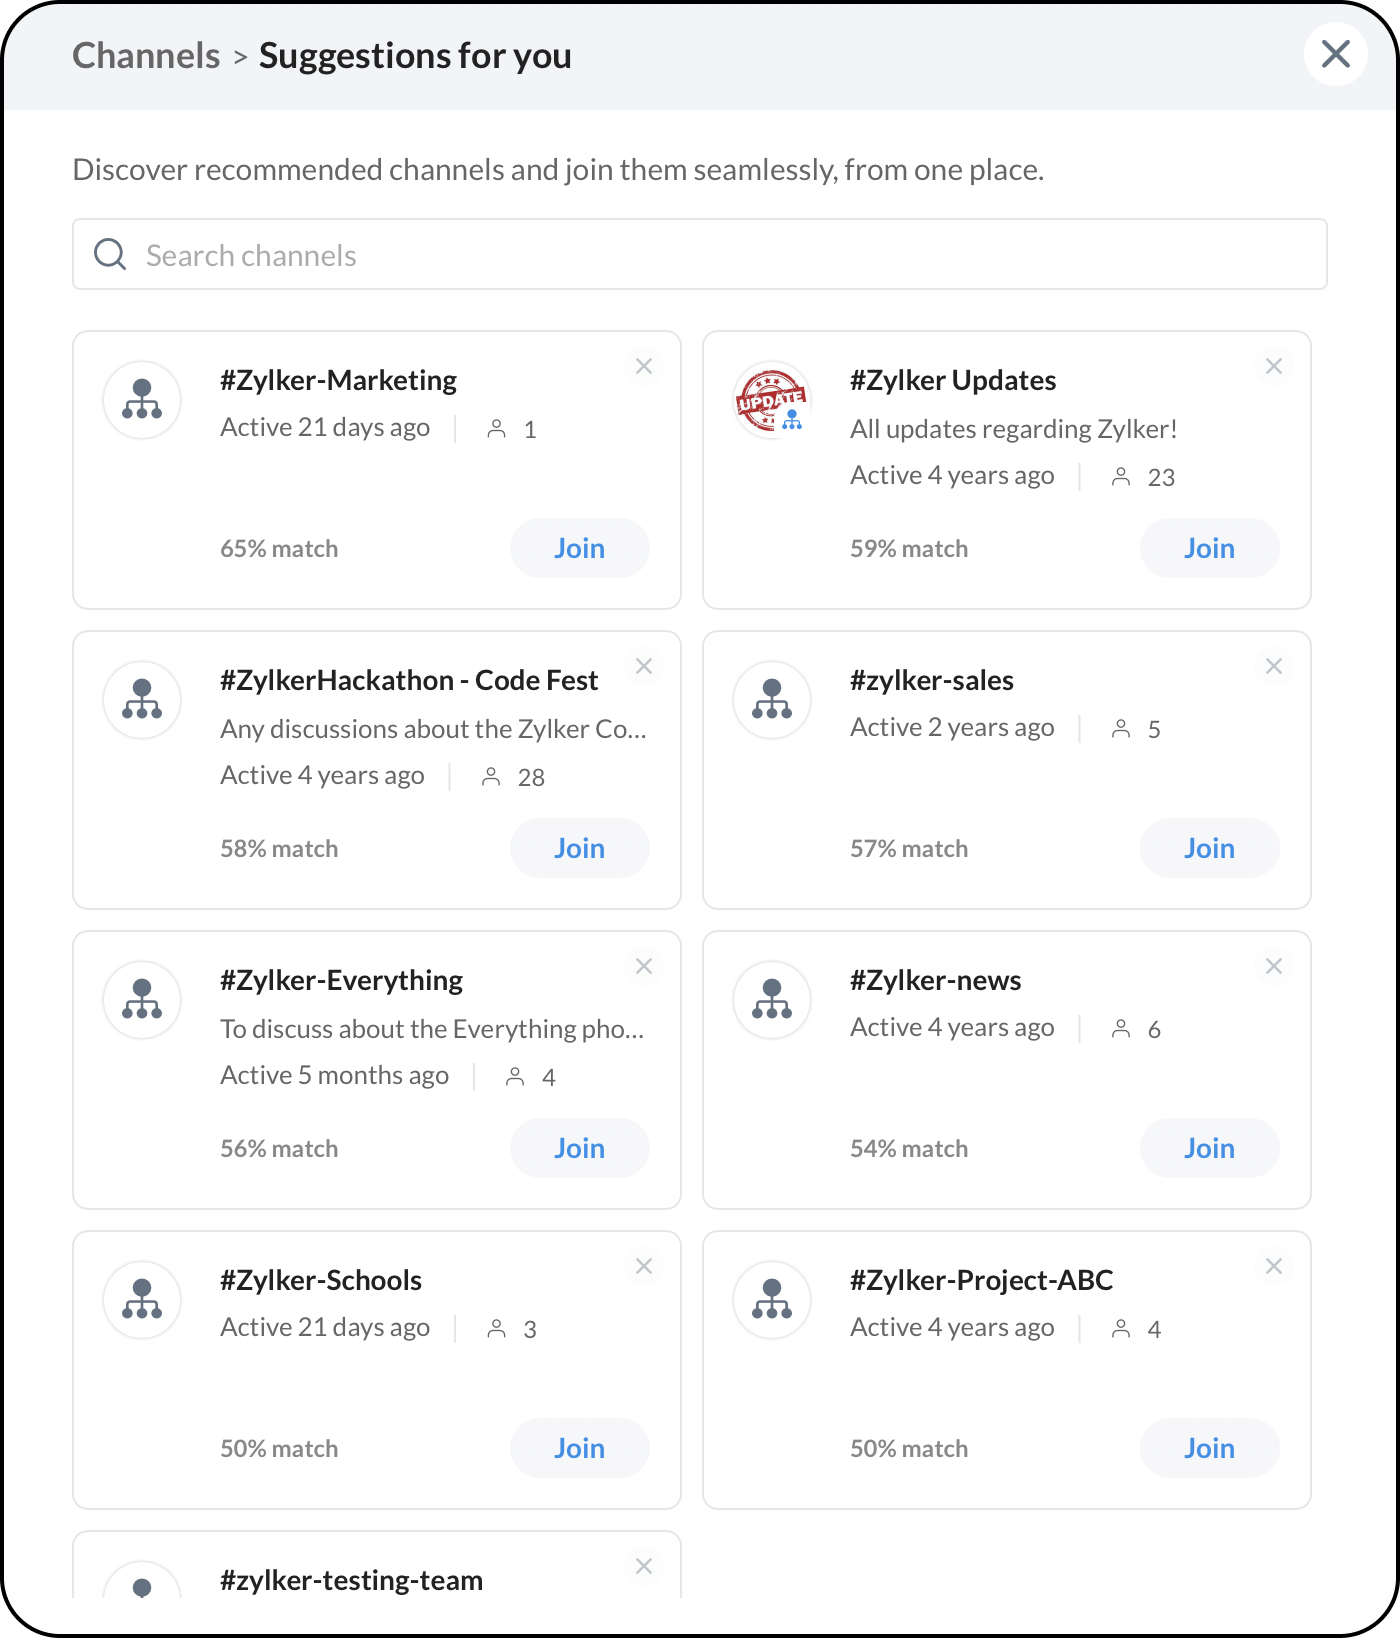Click the #zylker-sales channel avatar icon
This screenshot has height=1638, width=1400.
(x=772, y=700)
